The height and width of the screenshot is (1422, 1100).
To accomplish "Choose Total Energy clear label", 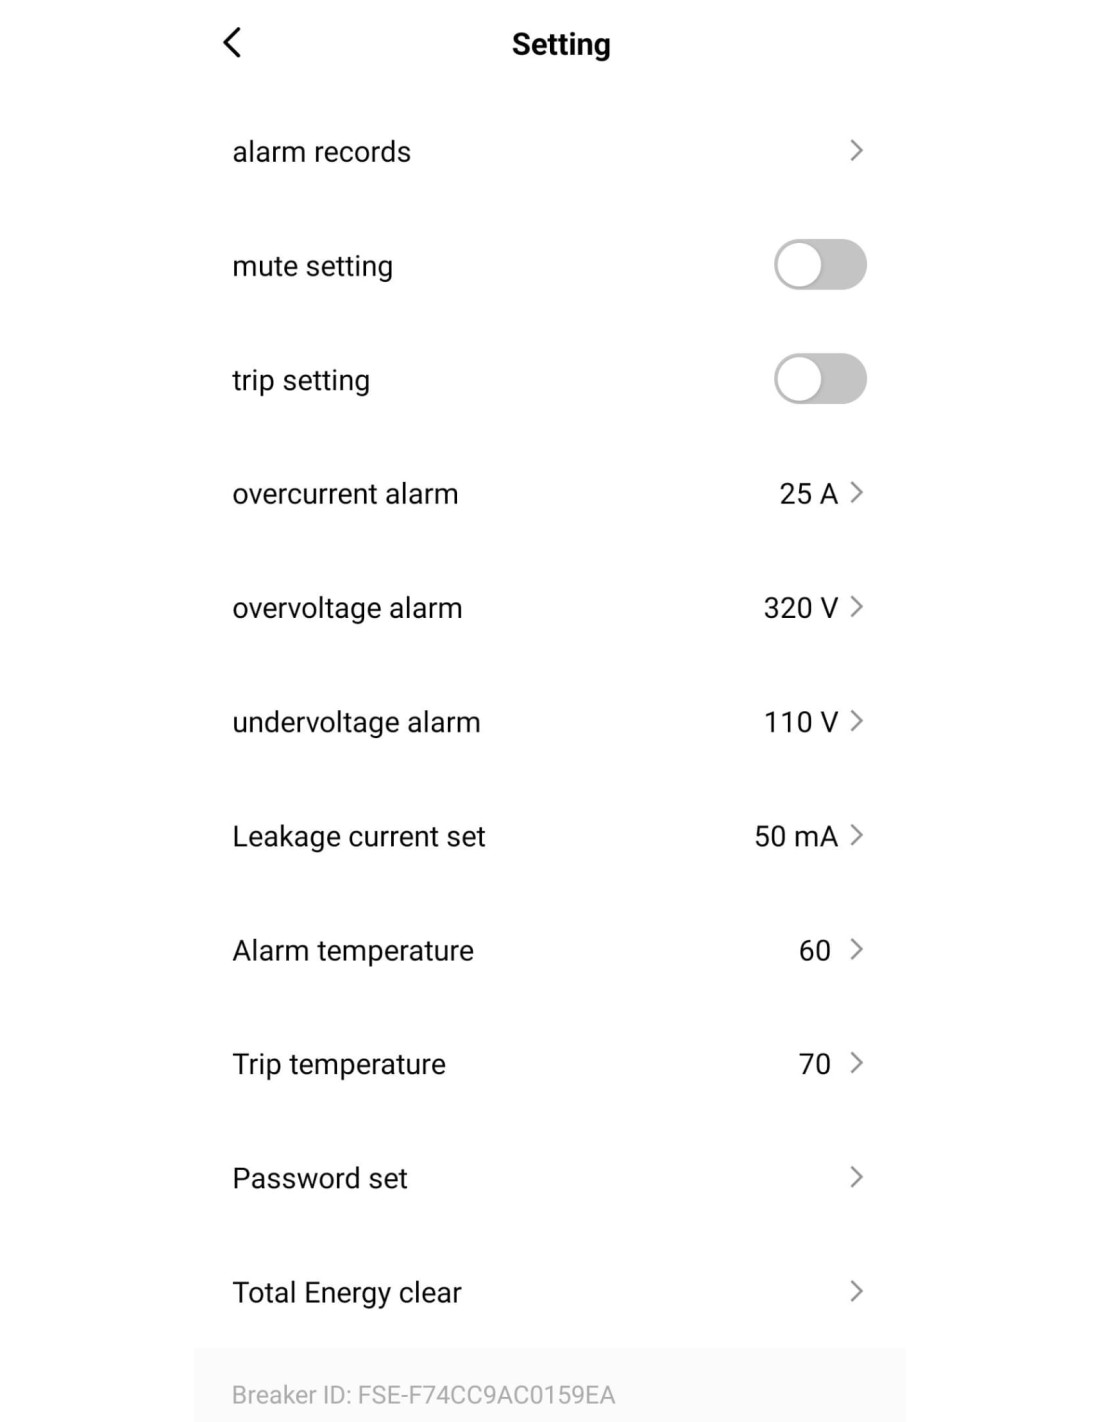I will click(x=347, y=1293).
